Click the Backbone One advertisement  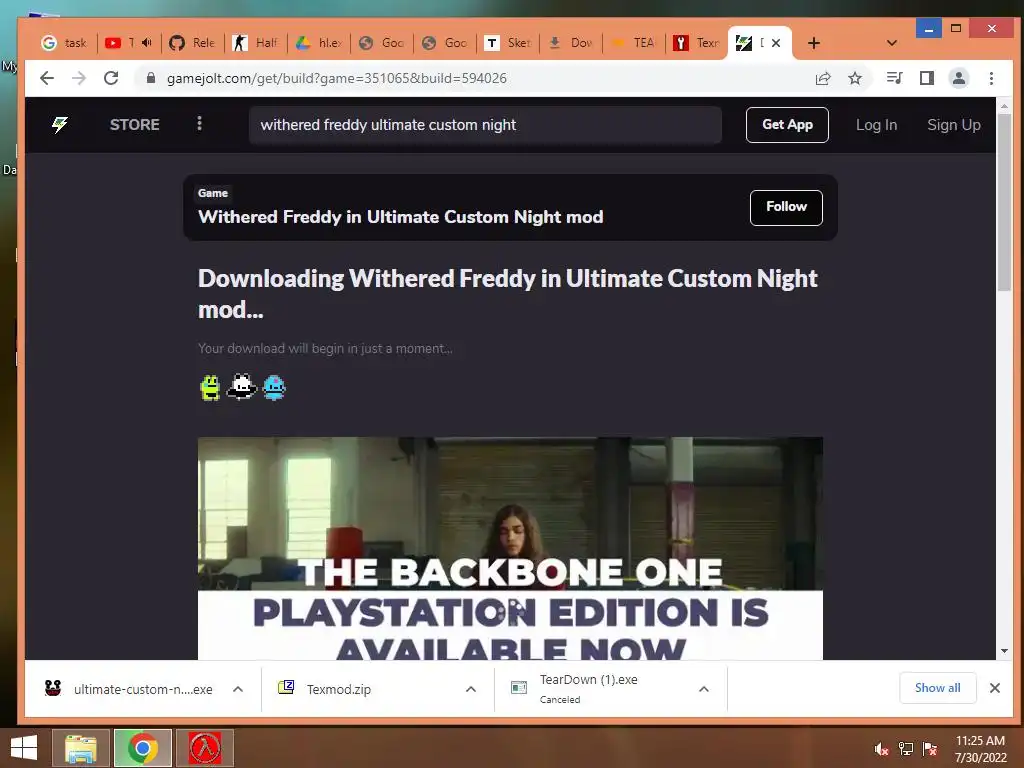coord(510,548)
